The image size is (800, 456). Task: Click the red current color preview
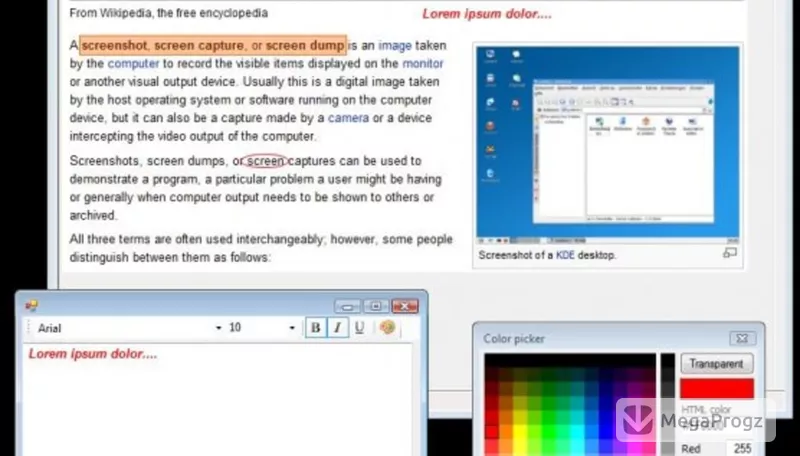[x=717, y=388]
